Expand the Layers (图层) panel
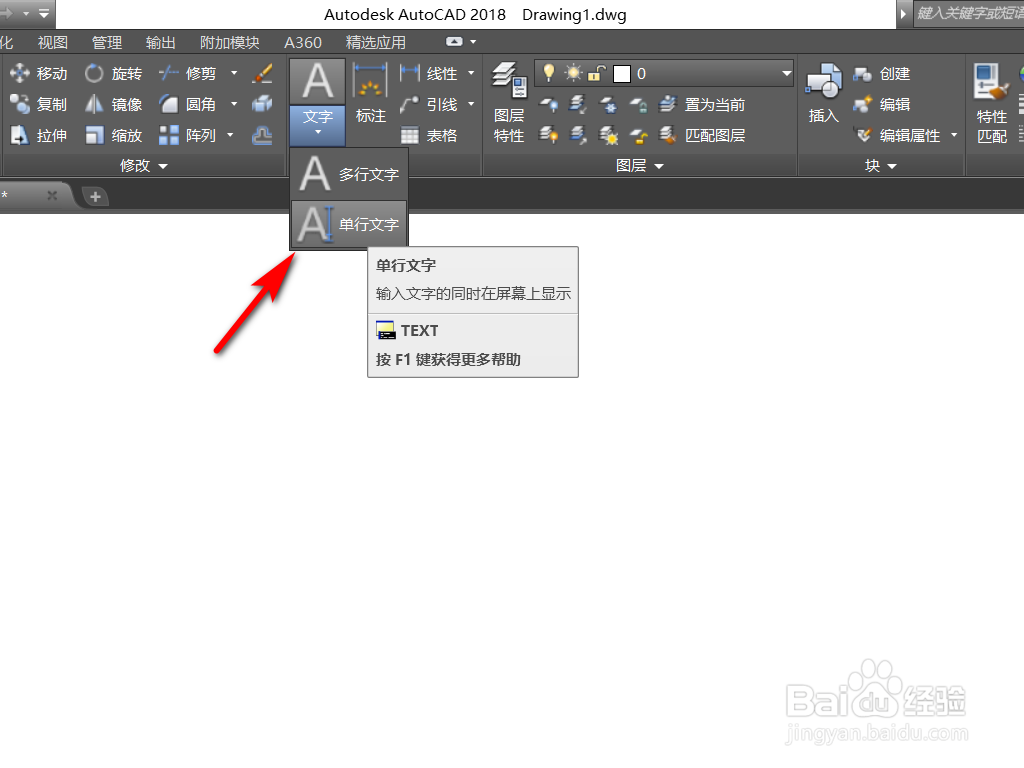1024x768 pixels. 639,166
